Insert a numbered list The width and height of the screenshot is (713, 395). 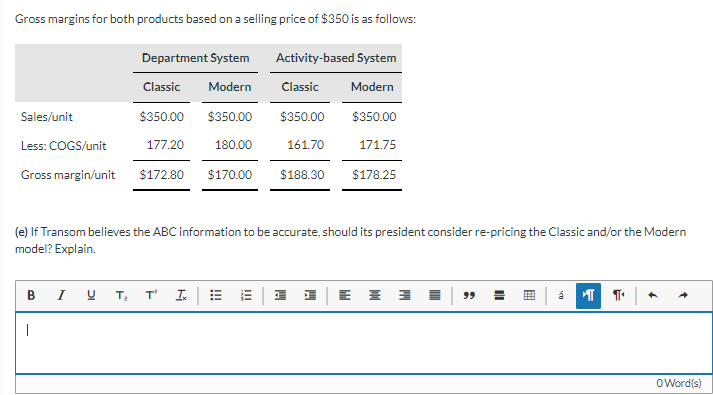(246, 295)
